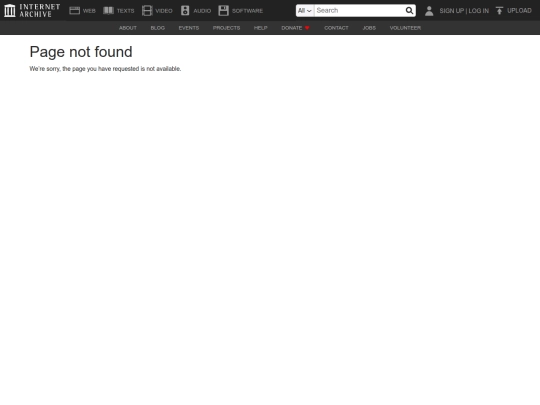Viewport: 540px width, 405px height.
Task: Click the Video label in navigation
Action: coord(164,11)
